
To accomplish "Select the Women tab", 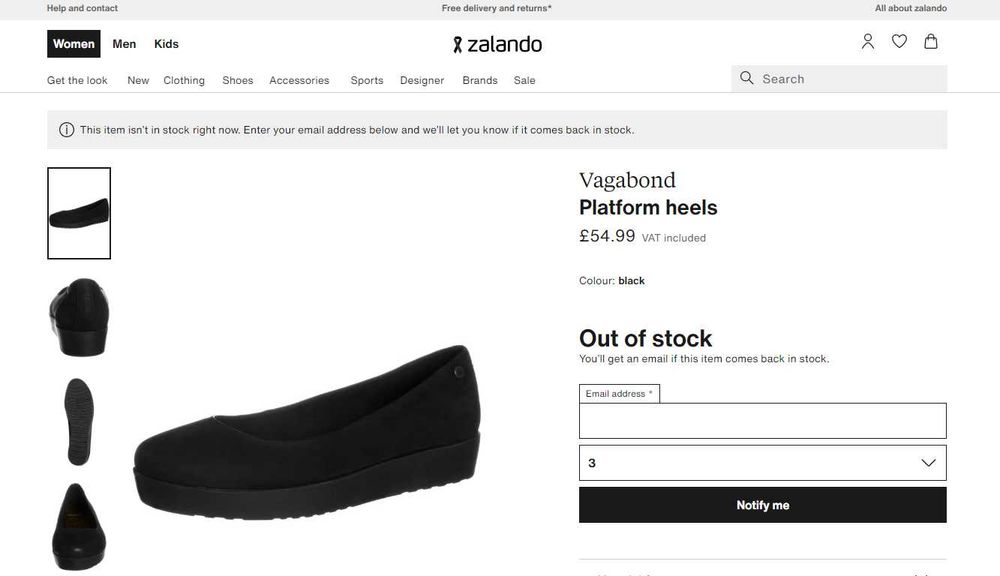I will 74,44.
